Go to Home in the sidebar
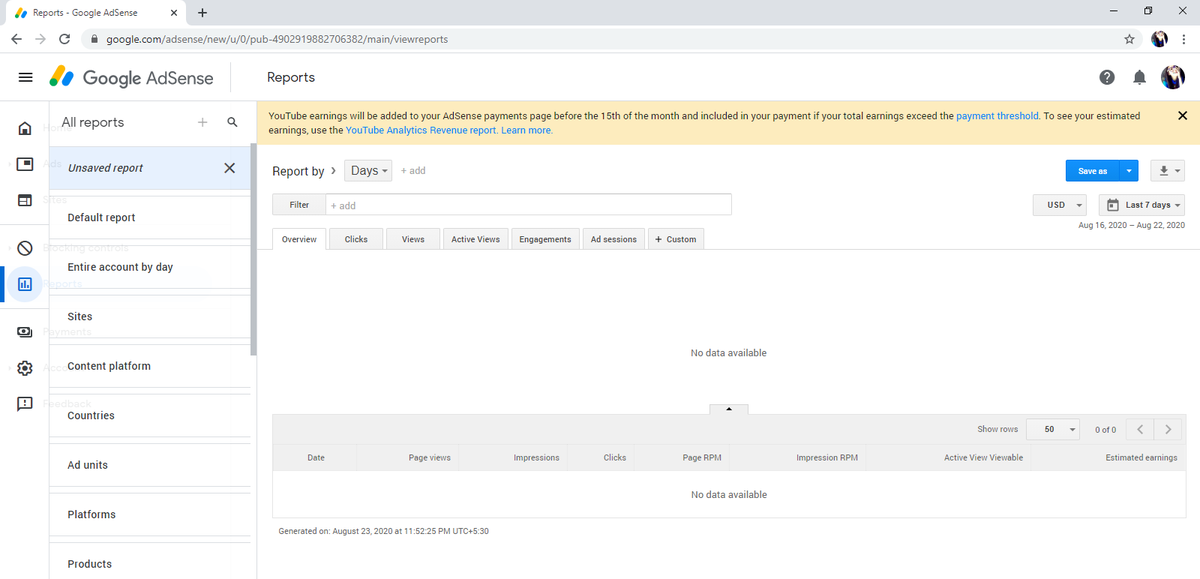The width and height of the screenshot is (1200, 579). coord(25,129)
